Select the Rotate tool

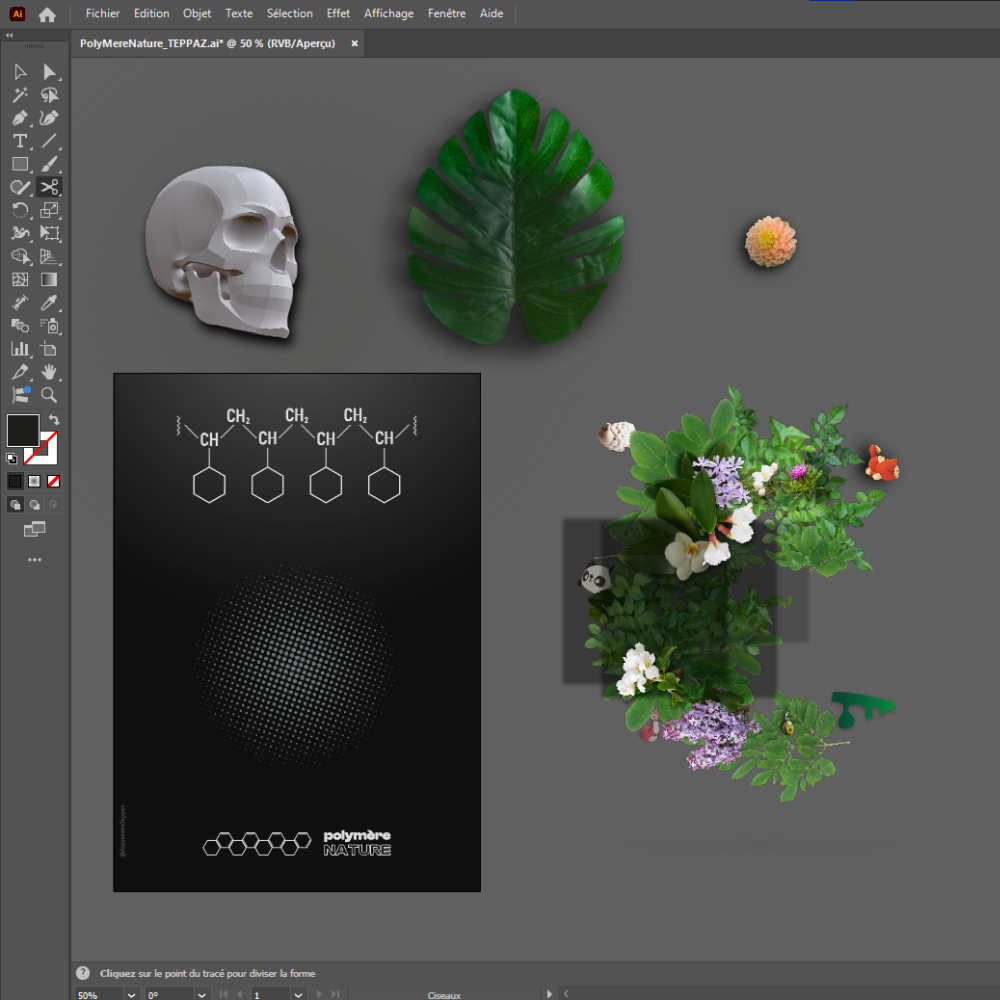(x=20, y=210)
